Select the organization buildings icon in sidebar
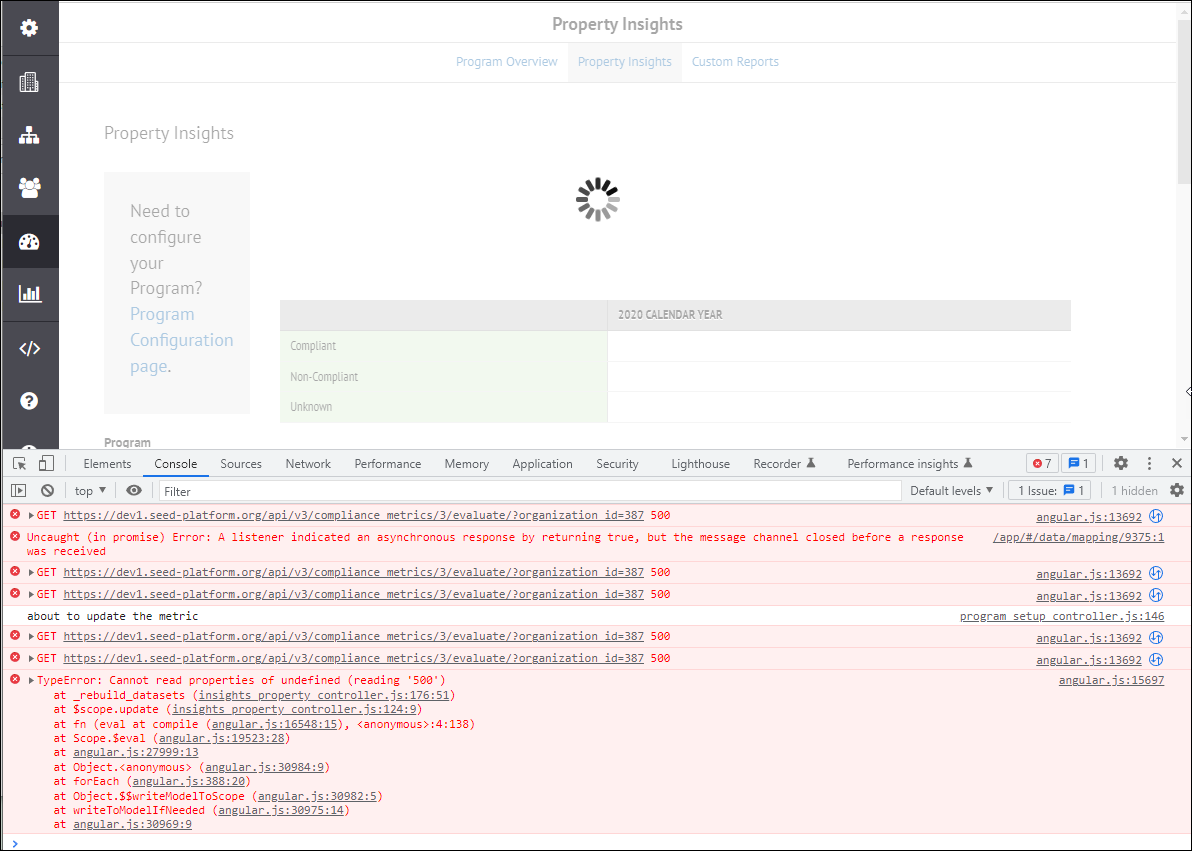The height and width of the screenshot is (851, 1192). pos(29,81)
